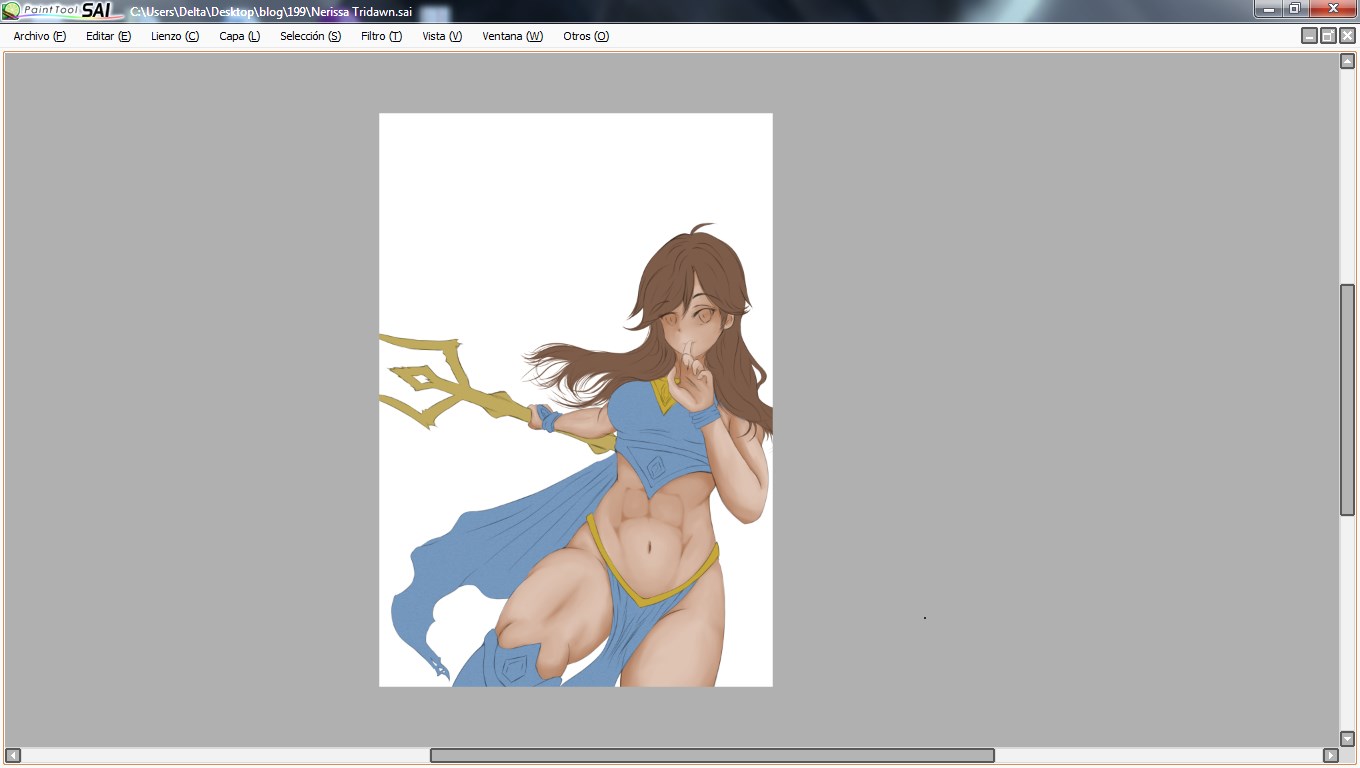This screenshot has width=1360, height=768.
Task: Open the Otros menu
Action: (x=586, y=36)
